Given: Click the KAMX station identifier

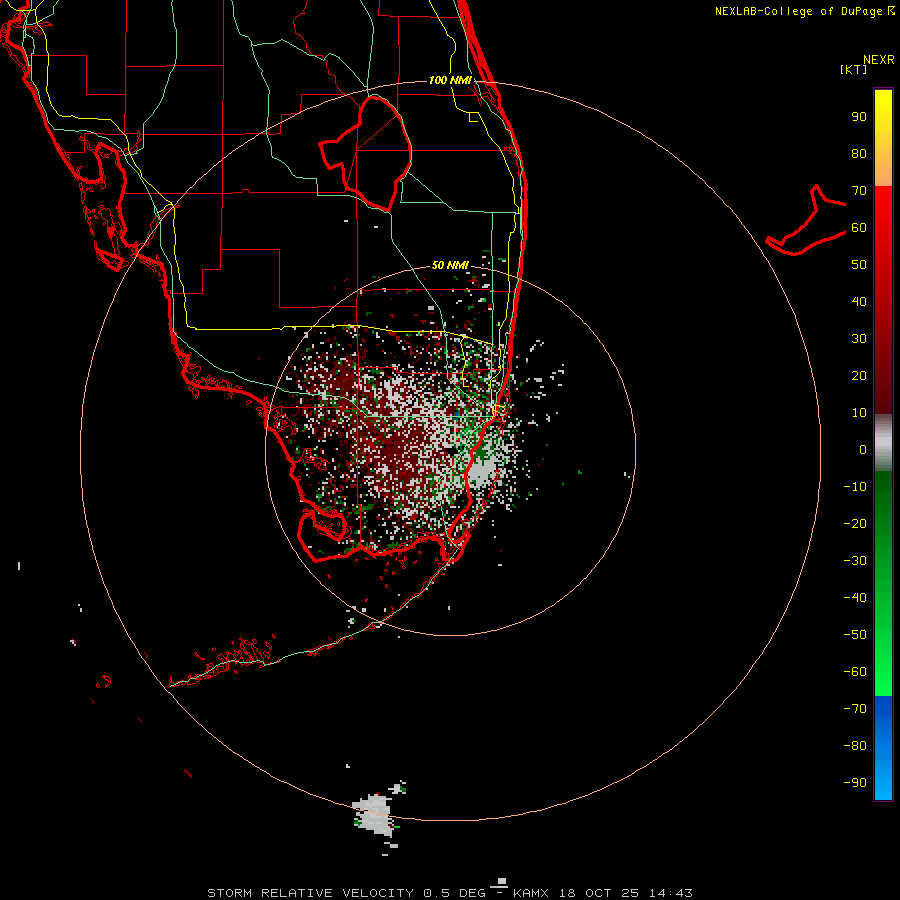Looking at the screenshot, I should (x=531, y=893).
